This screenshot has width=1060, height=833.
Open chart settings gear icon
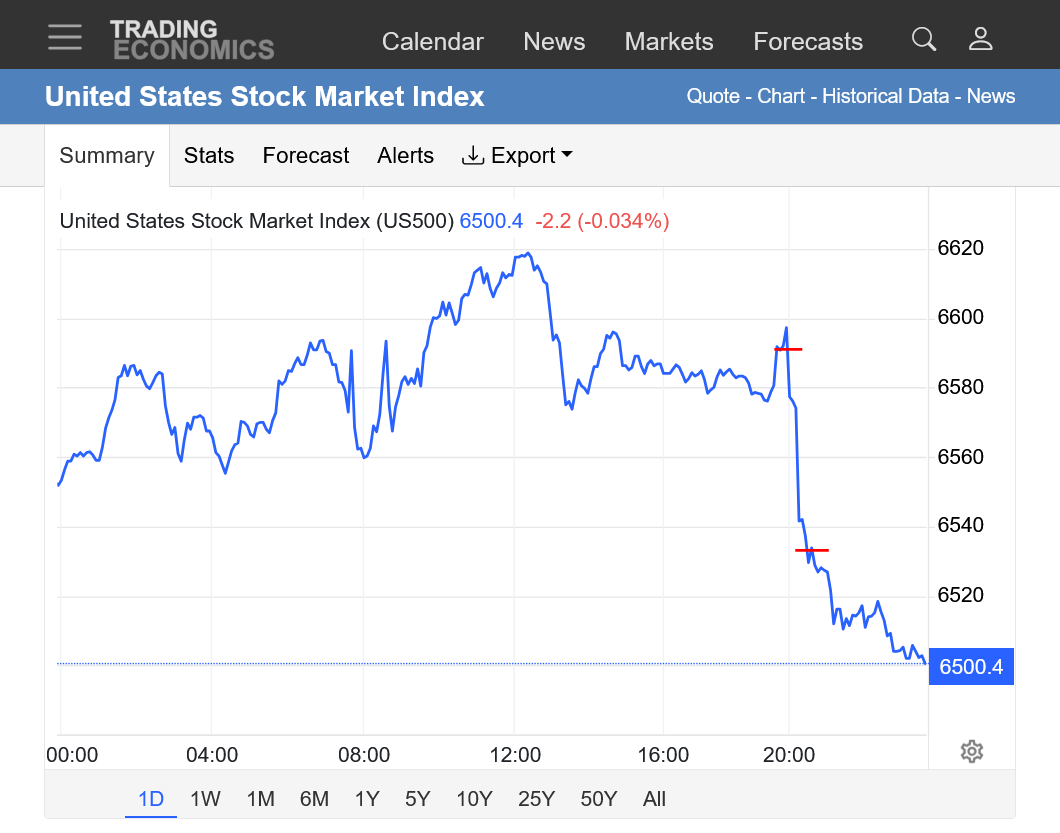click(971, 751)
